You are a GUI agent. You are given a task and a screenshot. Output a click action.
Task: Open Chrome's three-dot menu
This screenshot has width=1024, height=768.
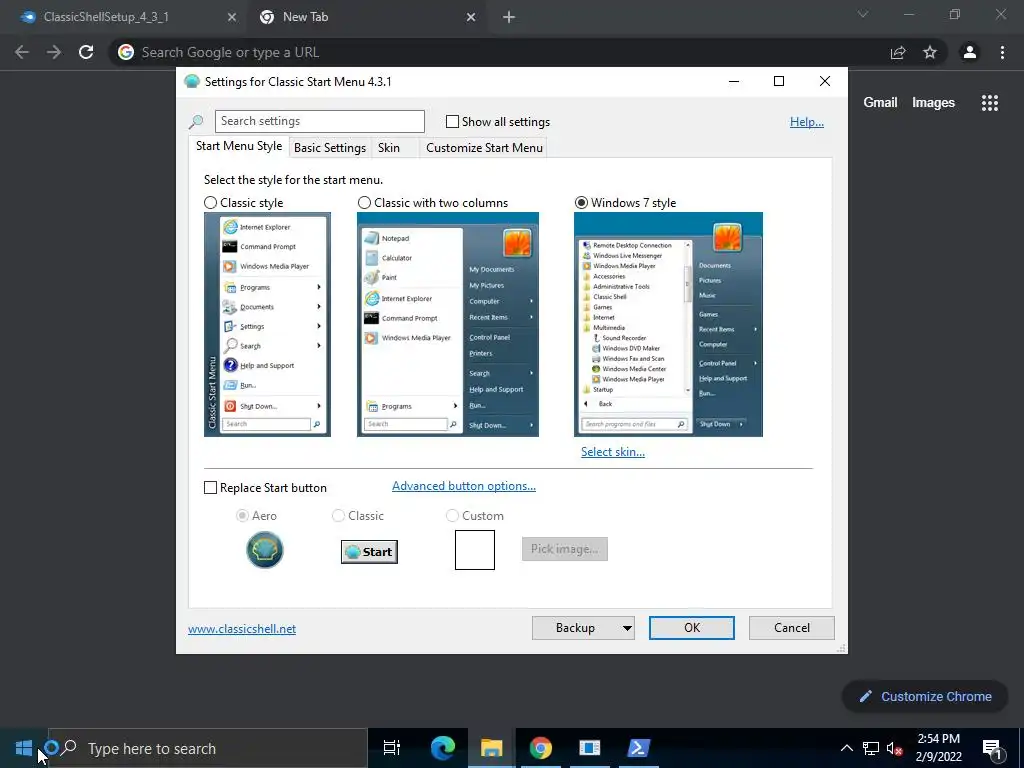click(1002, 52)
